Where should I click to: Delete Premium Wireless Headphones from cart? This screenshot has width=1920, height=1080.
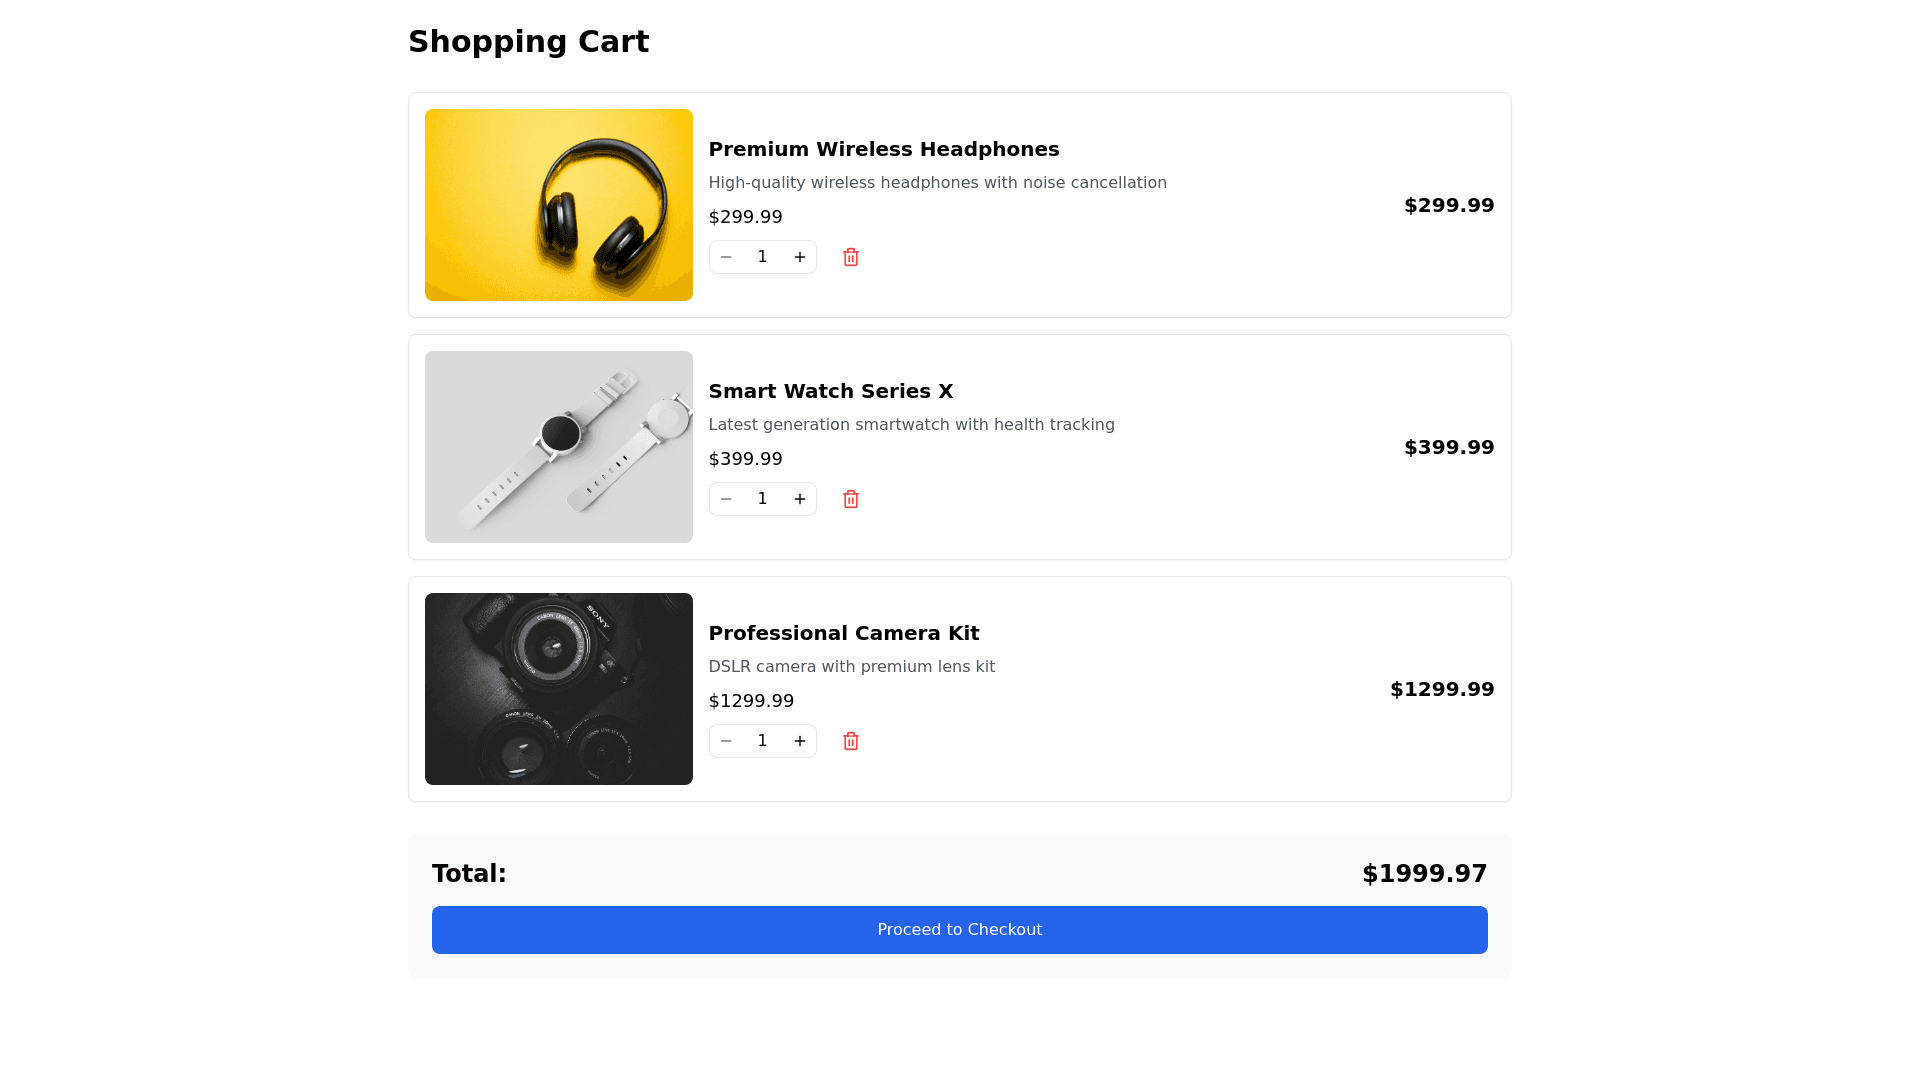[x=851, y=257]
